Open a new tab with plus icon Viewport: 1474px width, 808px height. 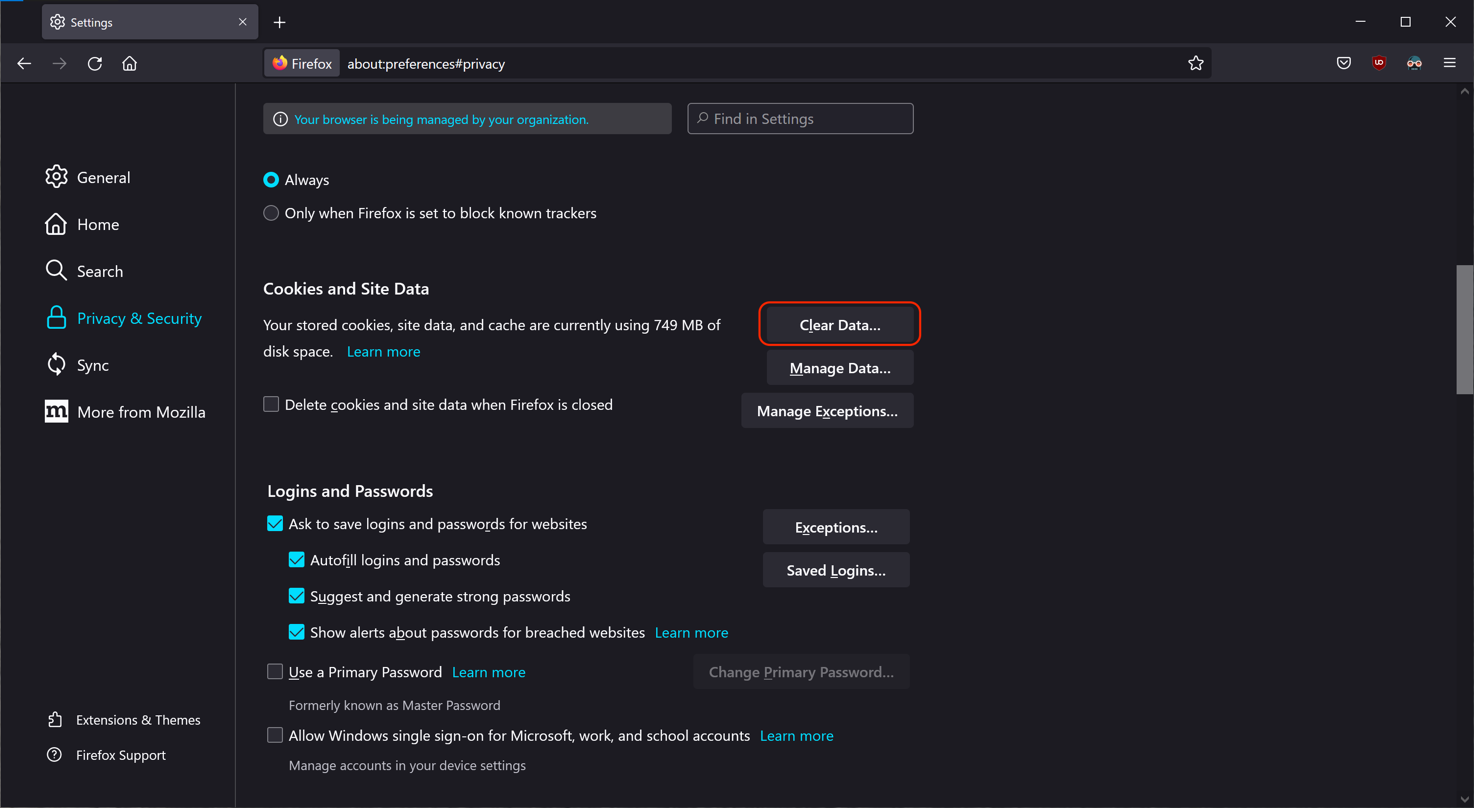tap(280, 22)
